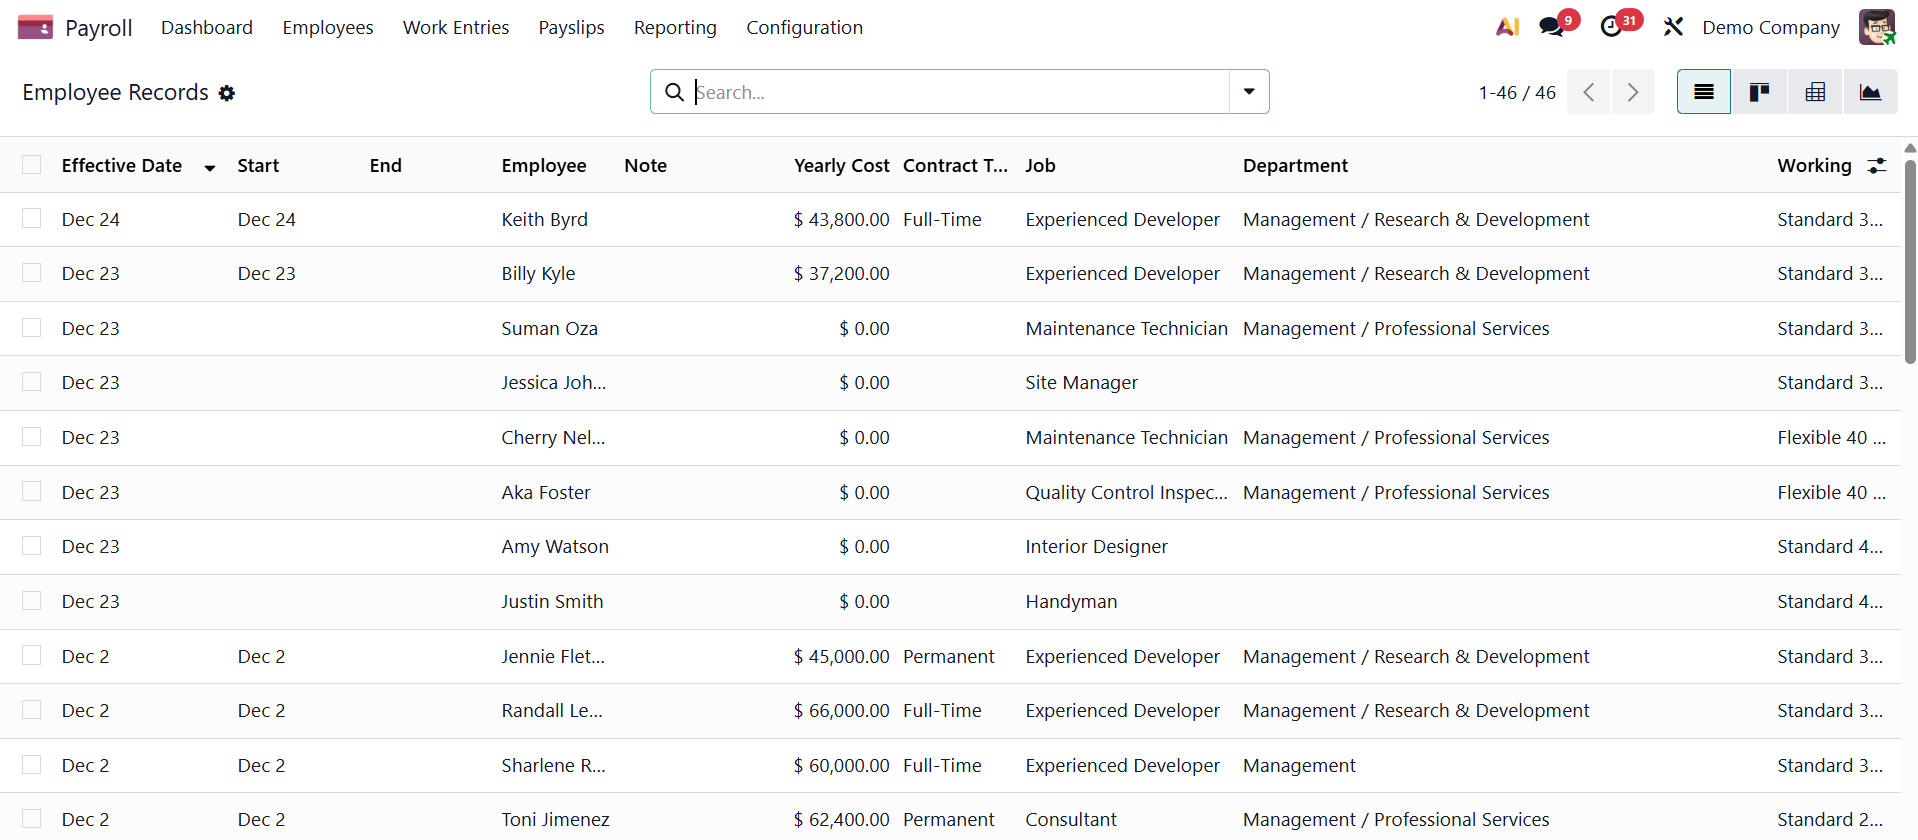Check the Cherry Nel... row checkbox
Image resolution: width=1918 pixels, height=840 pixels.
32,437
